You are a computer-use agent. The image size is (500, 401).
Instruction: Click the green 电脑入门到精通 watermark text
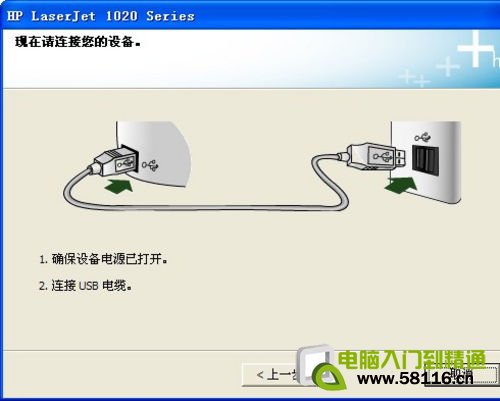(412, 360)
